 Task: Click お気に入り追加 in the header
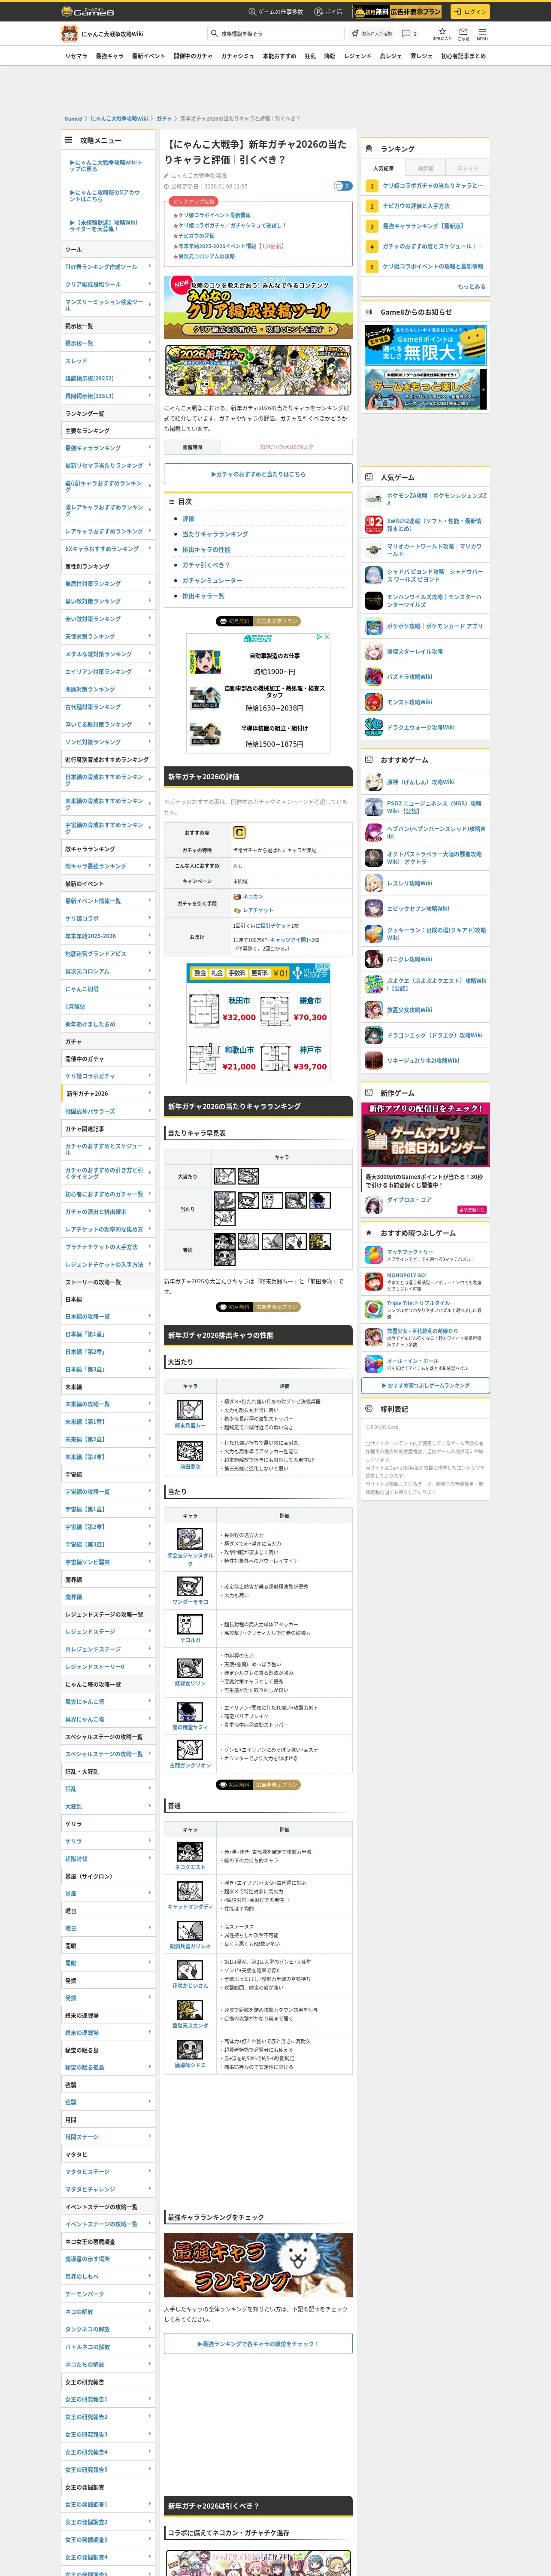(x=372, y=33)
